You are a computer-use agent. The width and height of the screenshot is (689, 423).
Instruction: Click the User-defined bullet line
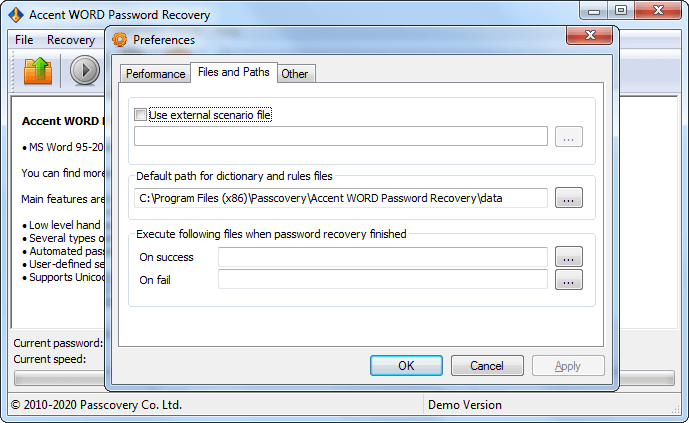pyautogui.click(x=63, y=264)
